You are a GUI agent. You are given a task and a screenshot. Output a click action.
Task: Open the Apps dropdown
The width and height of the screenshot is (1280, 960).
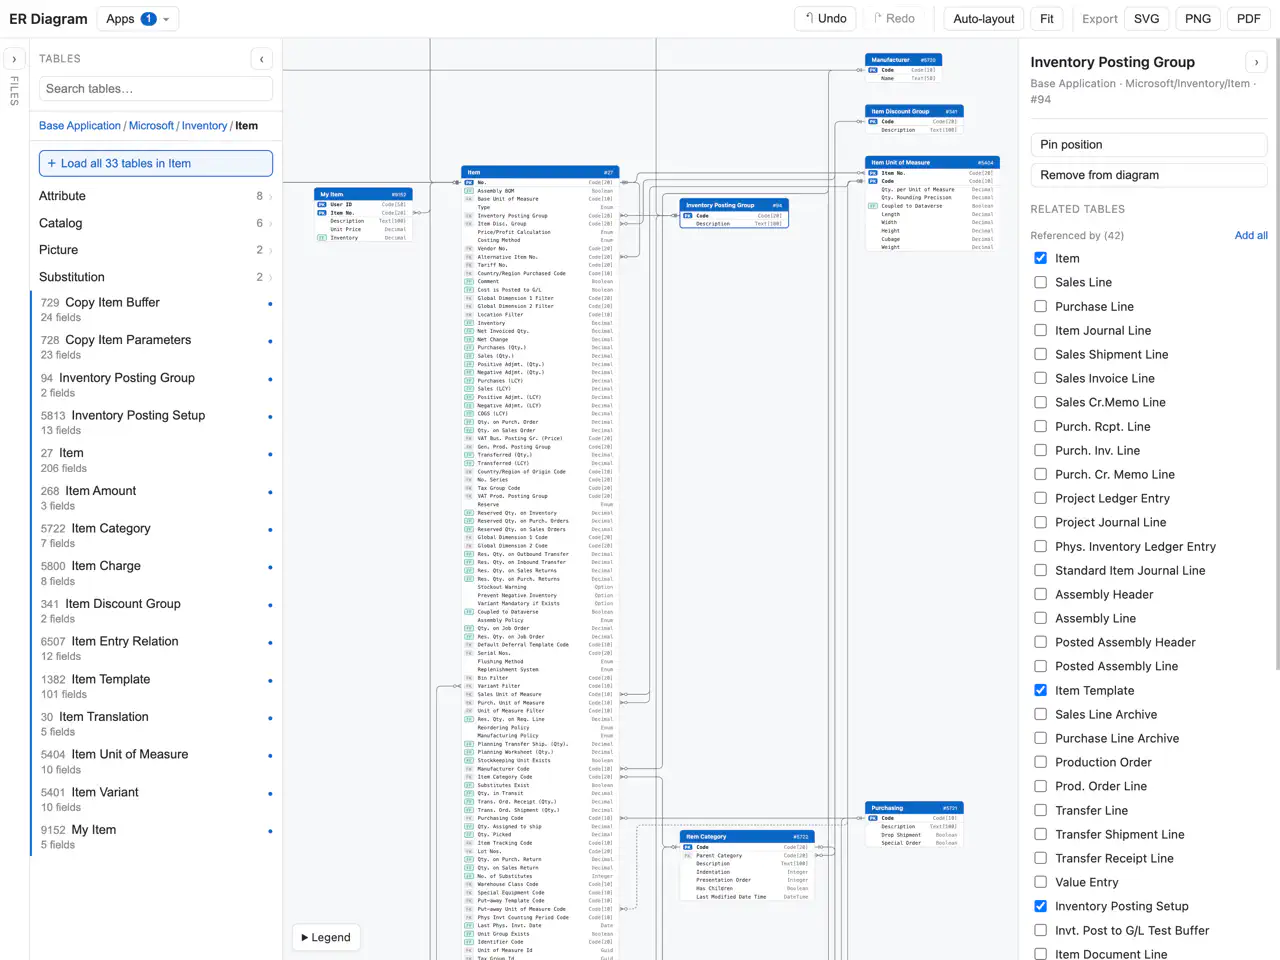(x=138, y=18)
